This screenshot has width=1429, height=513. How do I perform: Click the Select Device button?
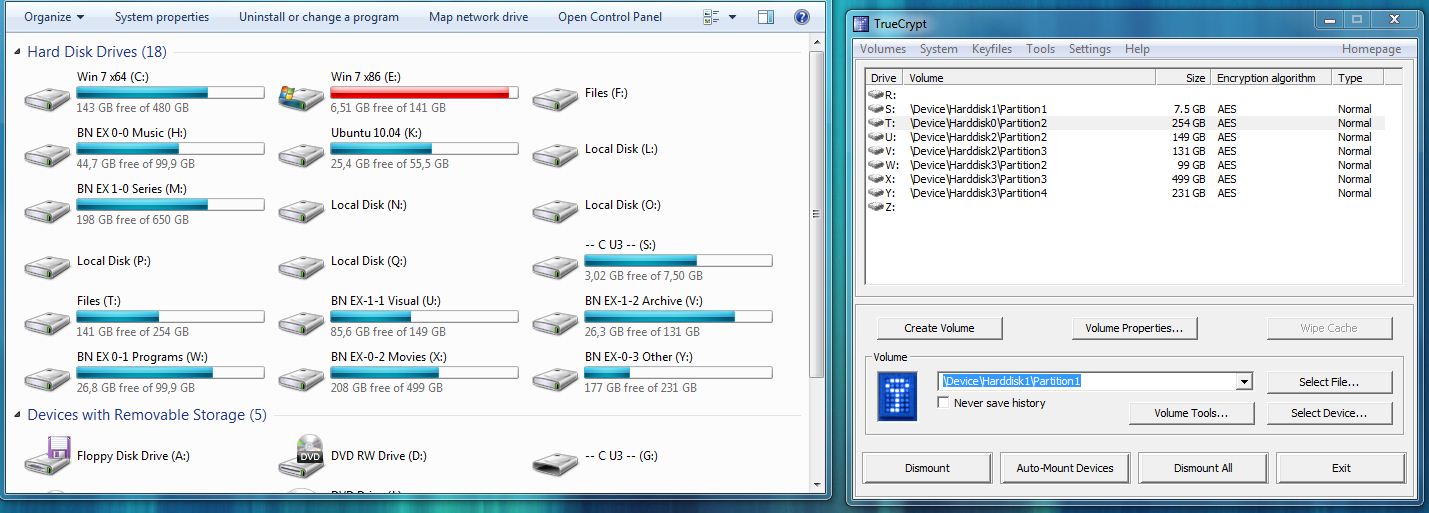(1329, 413)
